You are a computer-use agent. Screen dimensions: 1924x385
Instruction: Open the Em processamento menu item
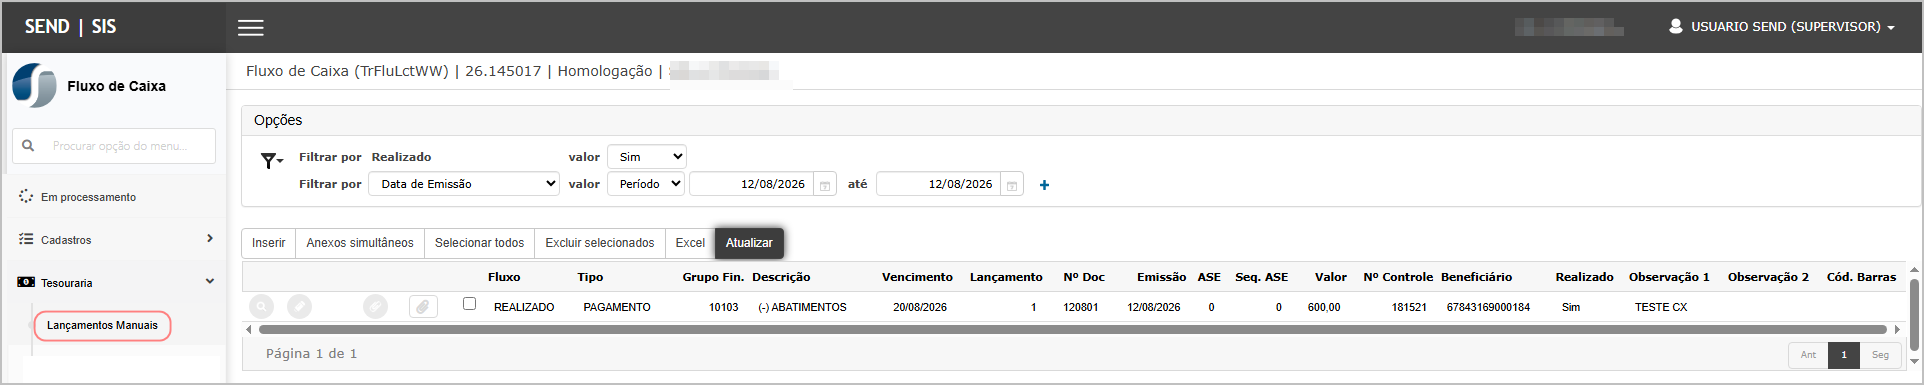[113, 197]
